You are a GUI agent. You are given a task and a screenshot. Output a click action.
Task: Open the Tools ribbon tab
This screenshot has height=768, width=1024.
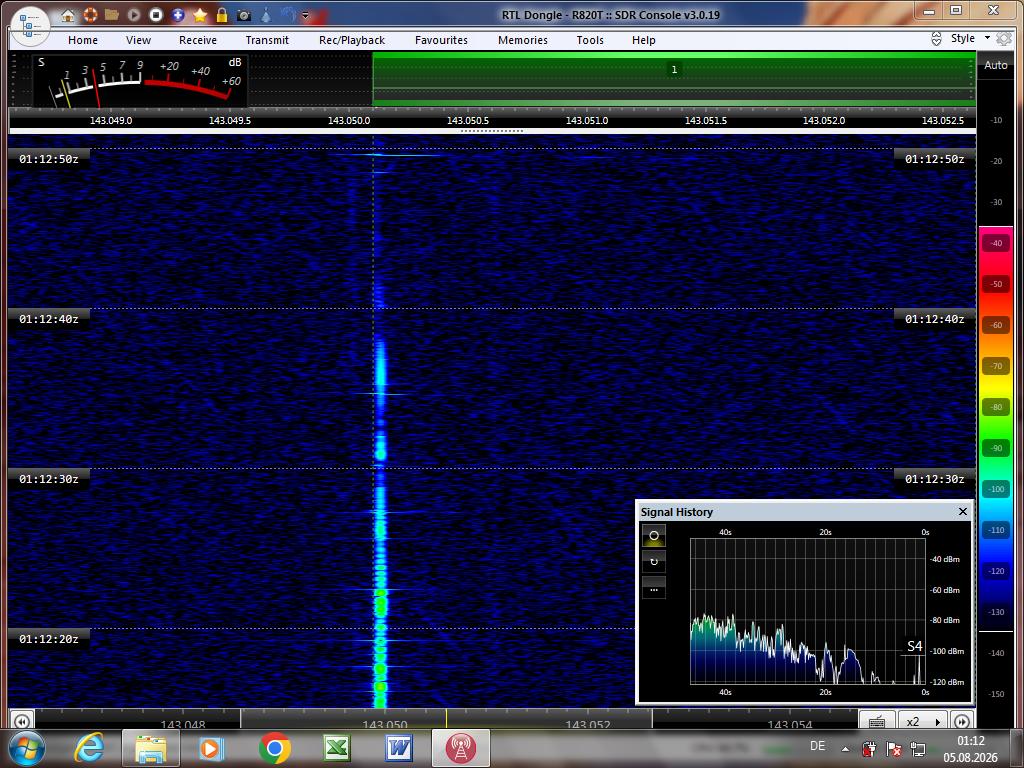(590, 40)
